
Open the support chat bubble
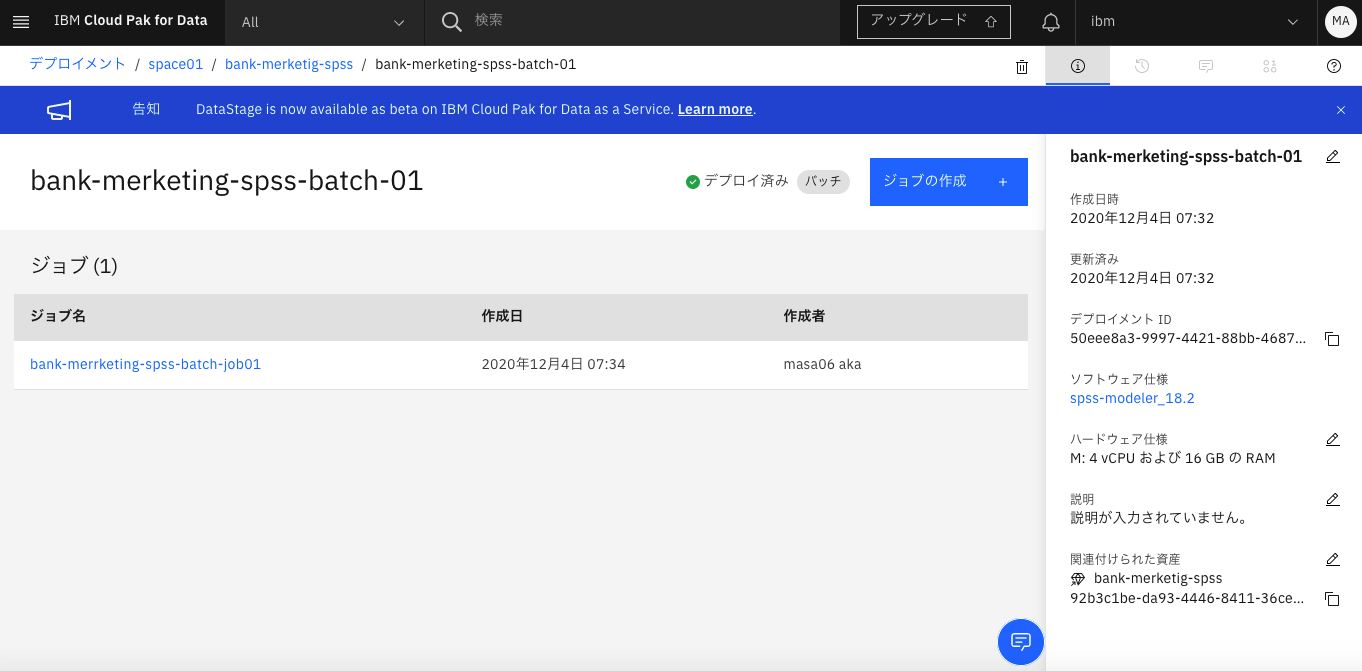[x=1020, y=642]
